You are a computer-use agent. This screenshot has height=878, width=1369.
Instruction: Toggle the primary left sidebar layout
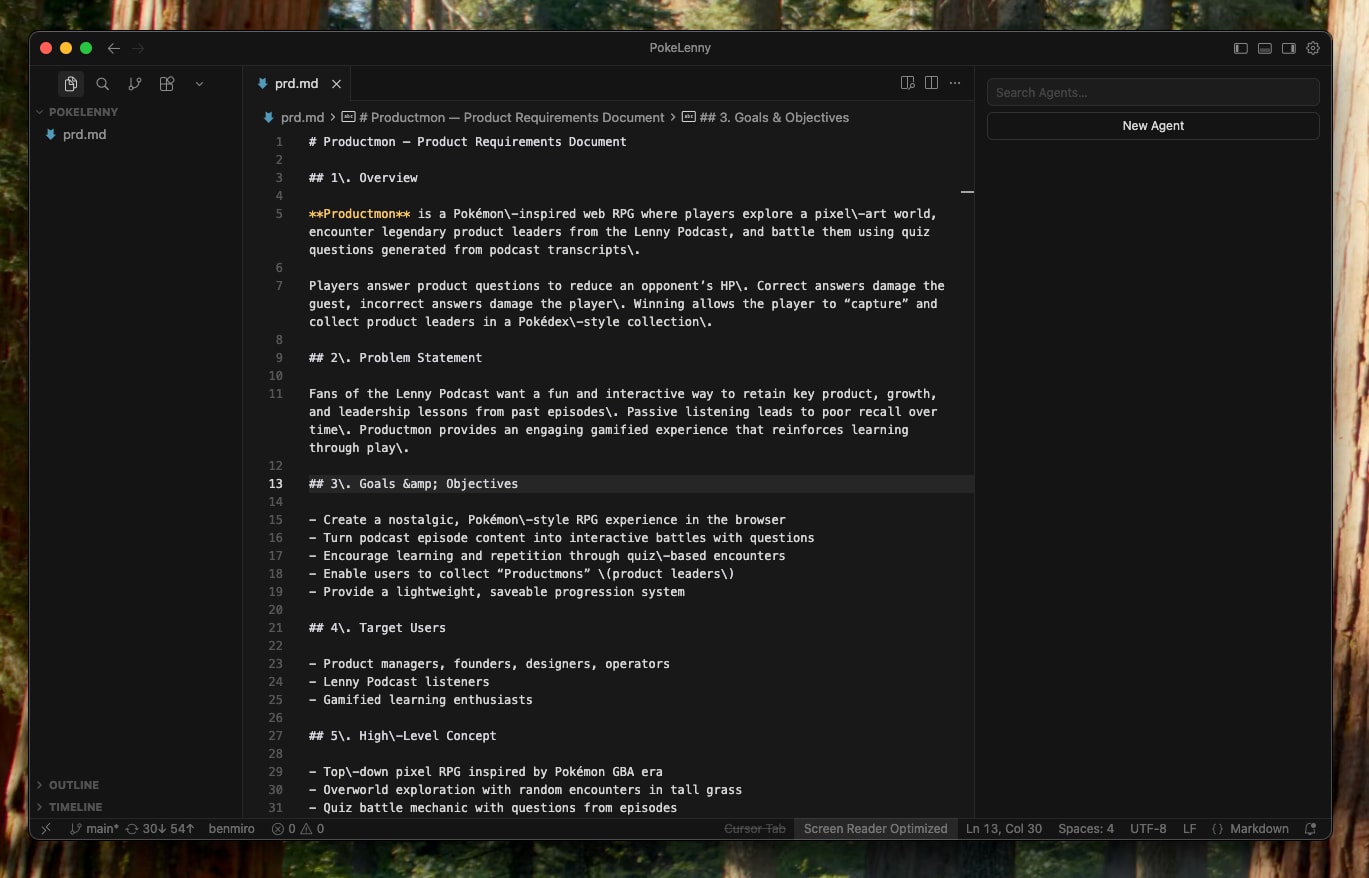(x=1241, y=48)
